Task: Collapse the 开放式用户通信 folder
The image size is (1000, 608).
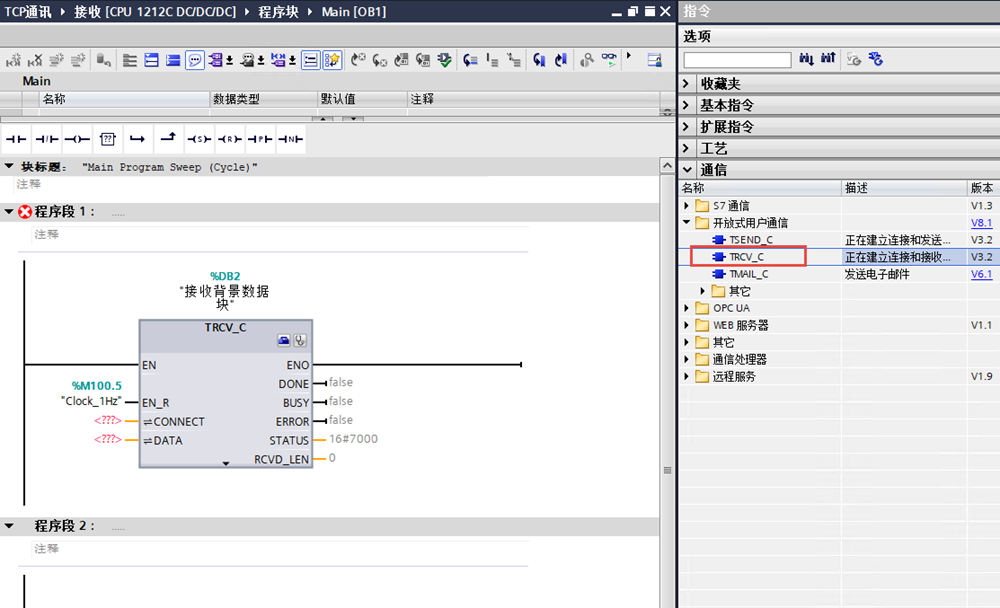Action: (687, 223)
